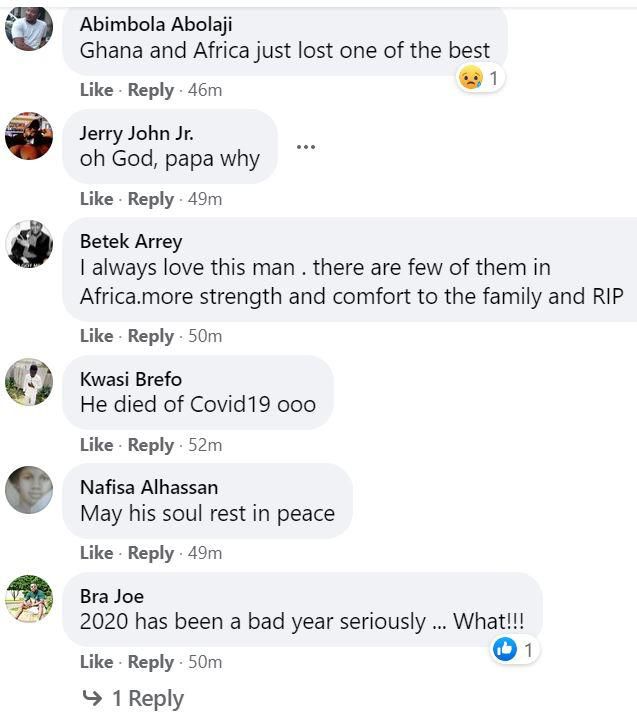Click the Betek Arrey name link
This screenshot has height=725, width=637.
(130, 241)
